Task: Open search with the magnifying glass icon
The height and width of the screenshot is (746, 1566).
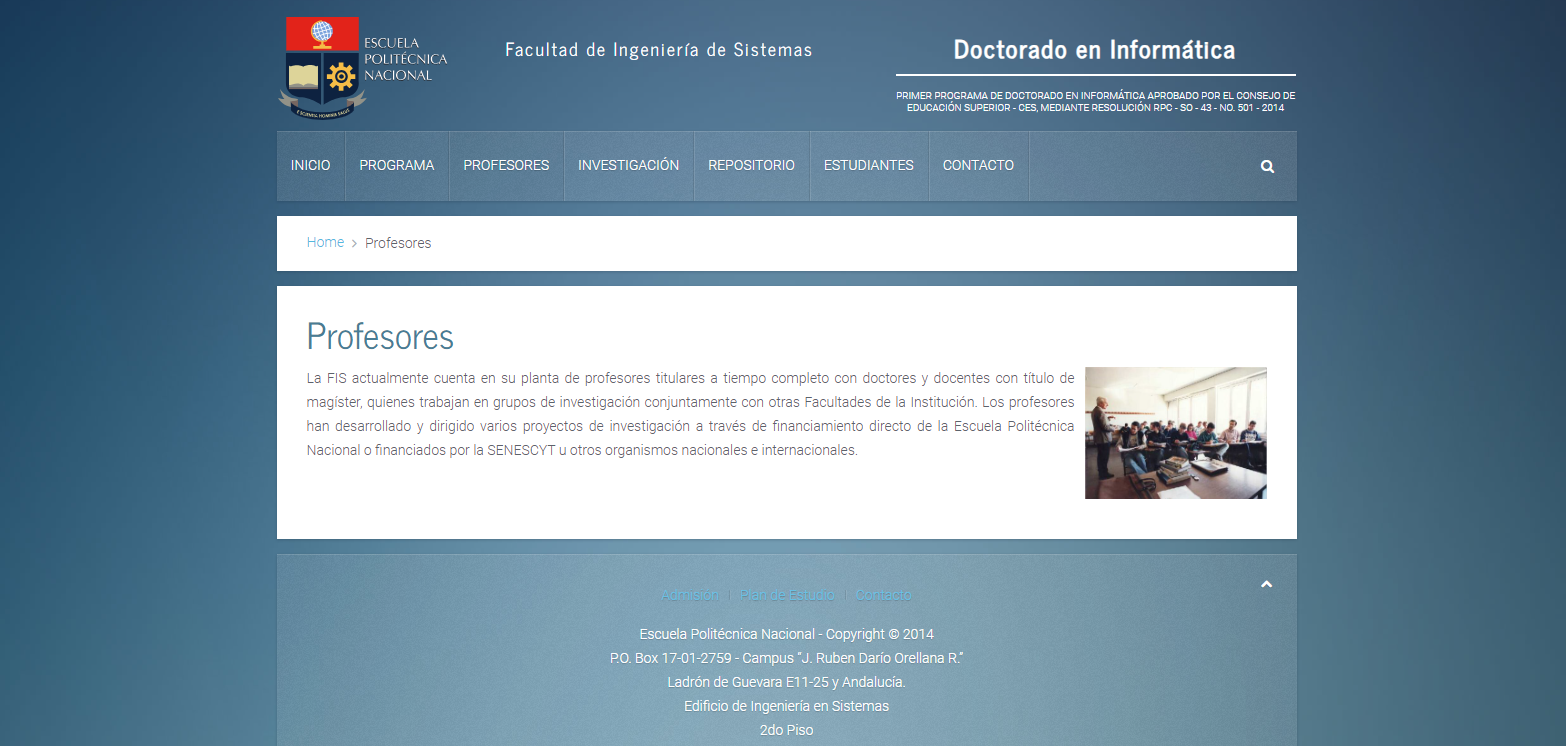Action: click(1267, 167)
